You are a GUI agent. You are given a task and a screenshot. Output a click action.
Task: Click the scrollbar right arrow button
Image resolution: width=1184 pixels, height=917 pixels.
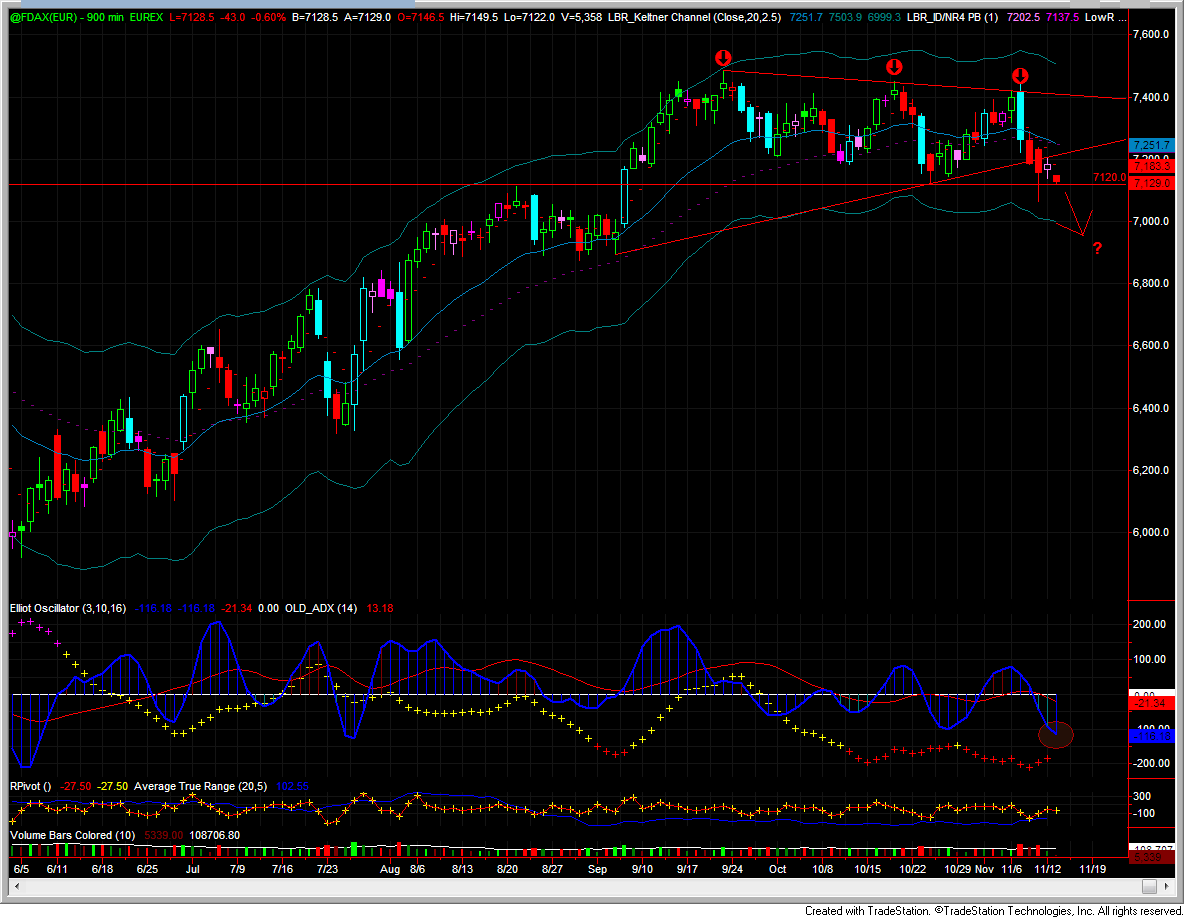coord(1168,885)
